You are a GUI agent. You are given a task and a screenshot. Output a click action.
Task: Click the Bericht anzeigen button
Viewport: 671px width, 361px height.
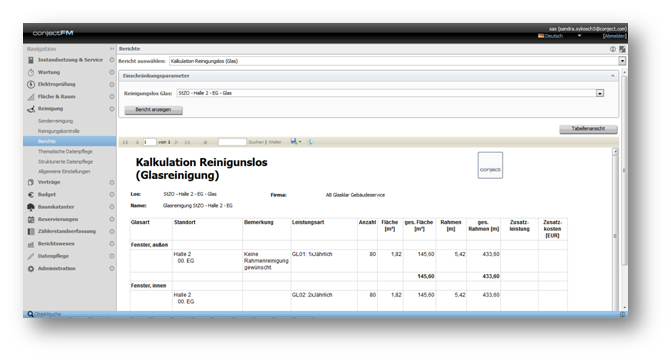153,110
